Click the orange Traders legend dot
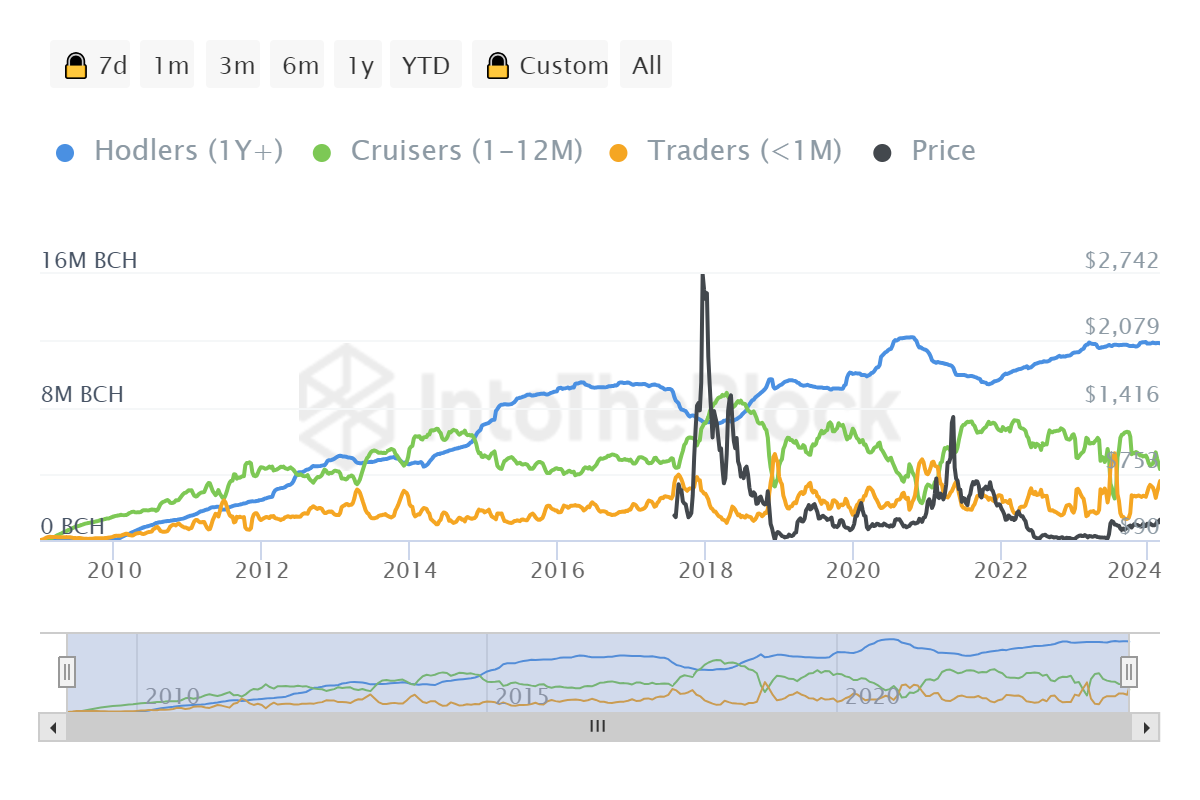Image resolution: width=1200 pixels, height=800 pixels. point(619,152)
